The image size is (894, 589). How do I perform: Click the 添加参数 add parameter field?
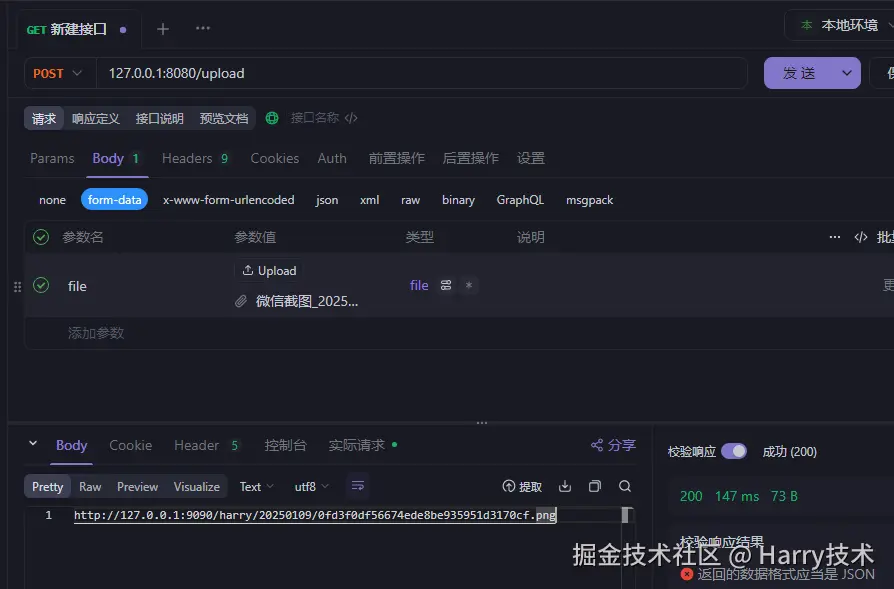click(x=96, y=333)
